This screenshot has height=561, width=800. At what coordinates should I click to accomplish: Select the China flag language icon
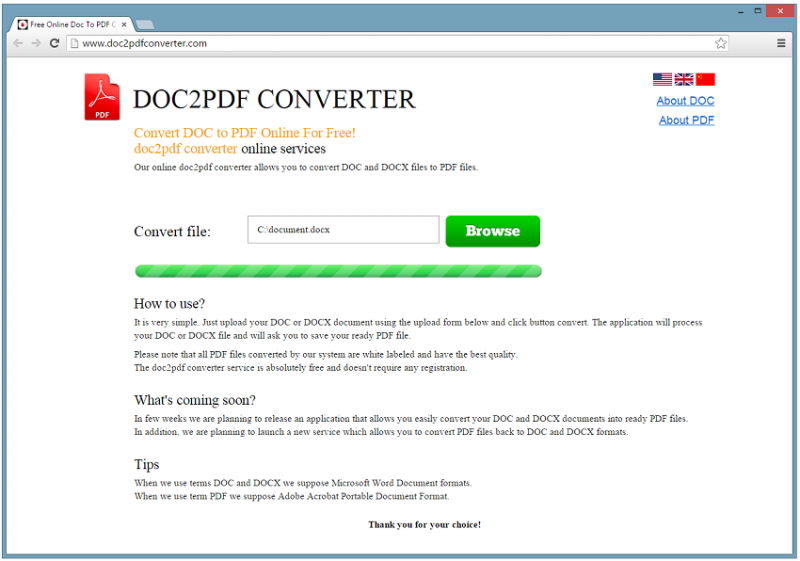[x=706, y=80]
